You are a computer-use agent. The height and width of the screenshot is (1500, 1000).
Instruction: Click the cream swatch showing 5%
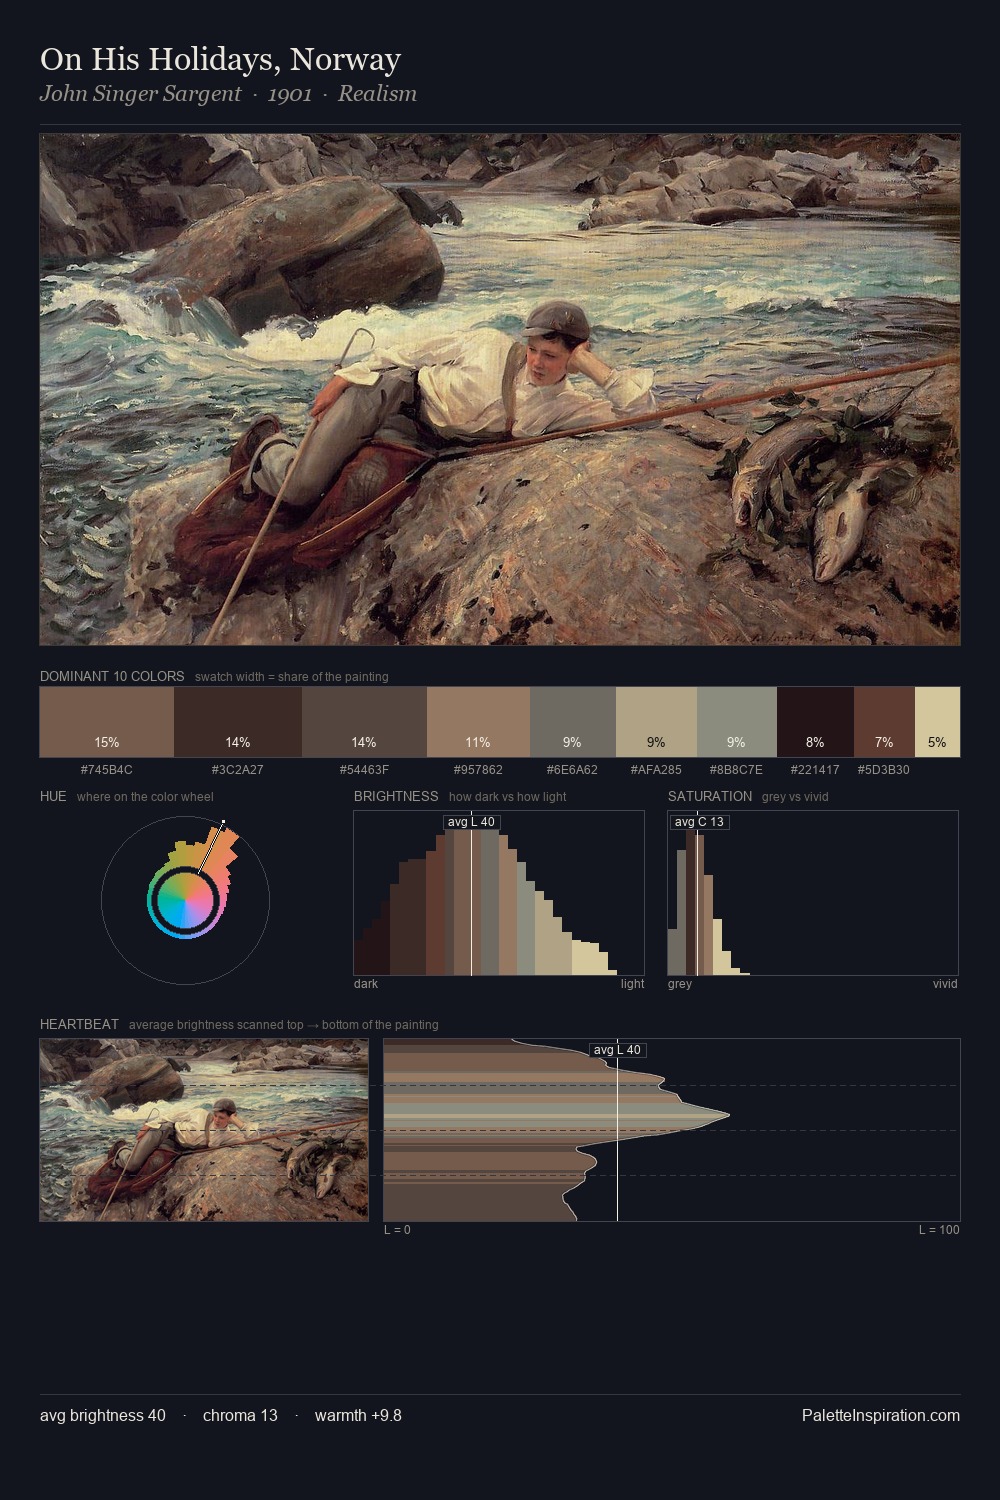tap(937, 722)
